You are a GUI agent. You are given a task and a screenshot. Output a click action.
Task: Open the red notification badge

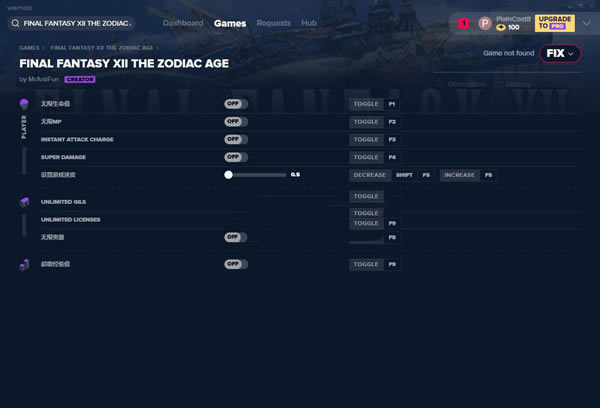coord(464,23)
